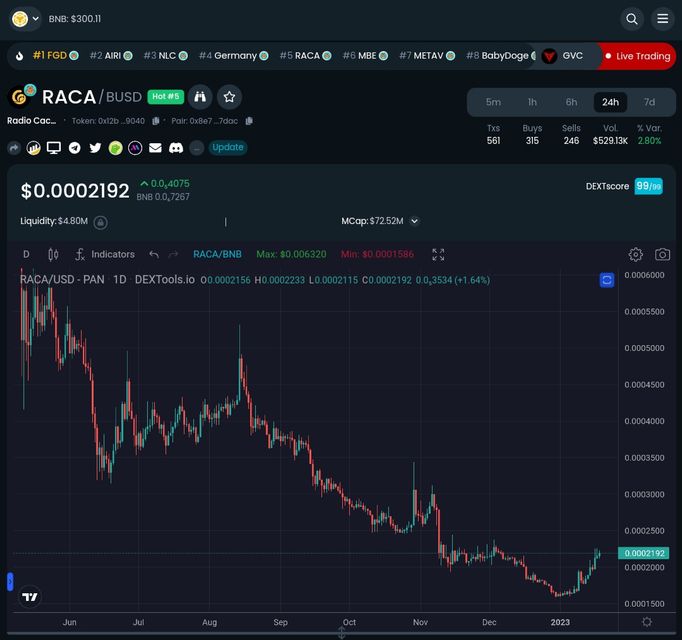The height and width of the screenshot is (640, 682).
Task: Click the Min: $0.0001586 label
Action: click(377, 254)
